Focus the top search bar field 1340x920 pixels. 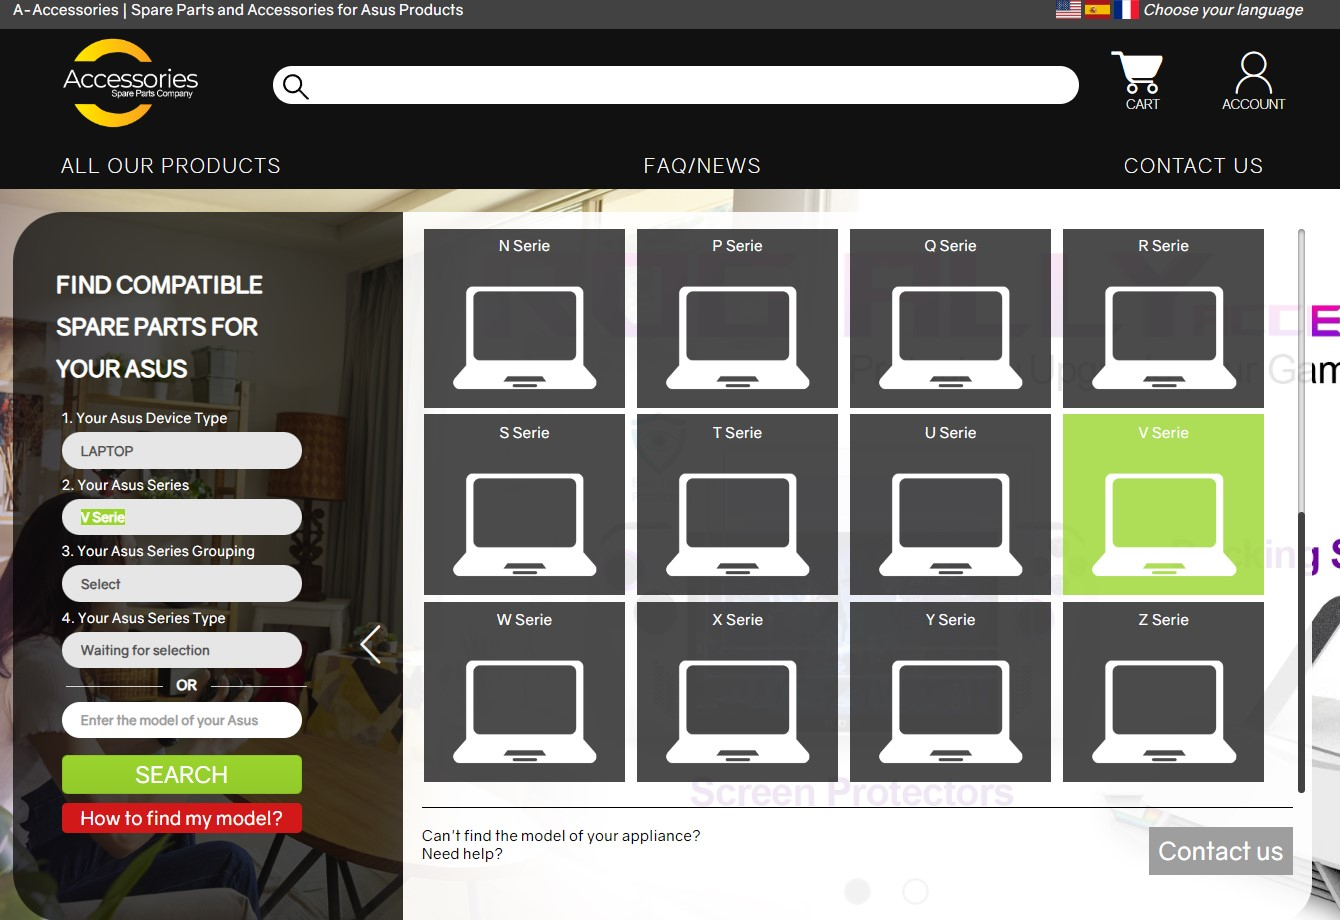pos(676,85)
